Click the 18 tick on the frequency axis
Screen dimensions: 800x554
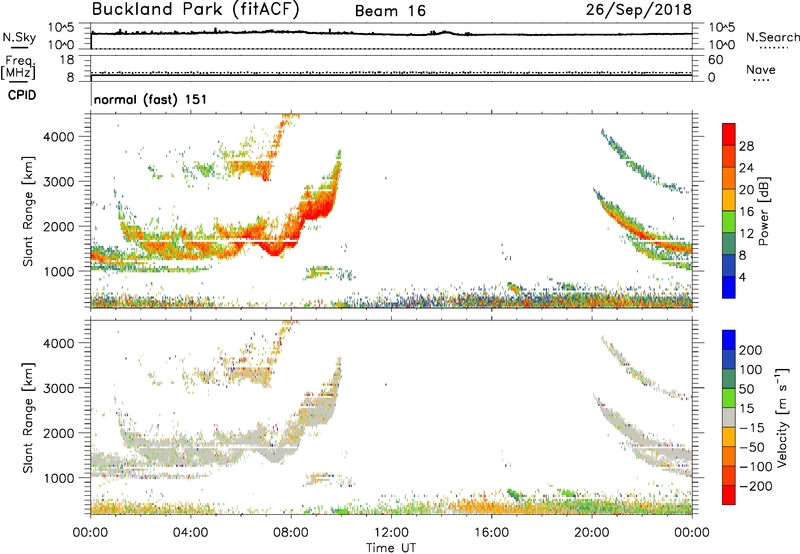pyautogui.click(x=67, y=60)
